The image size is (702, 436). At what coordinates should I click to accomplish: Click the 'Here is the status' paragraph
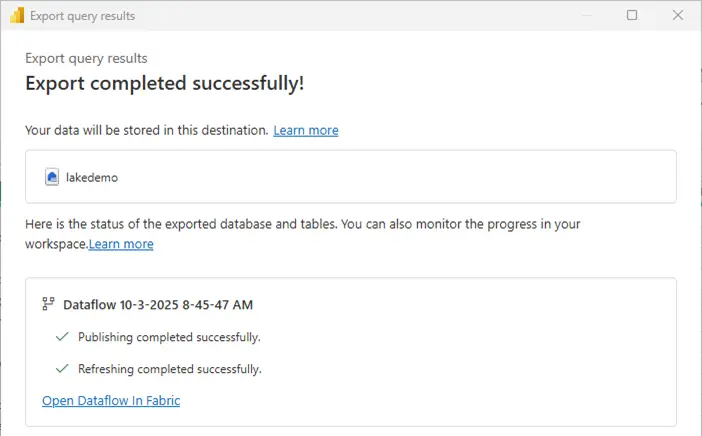[302, 225]
